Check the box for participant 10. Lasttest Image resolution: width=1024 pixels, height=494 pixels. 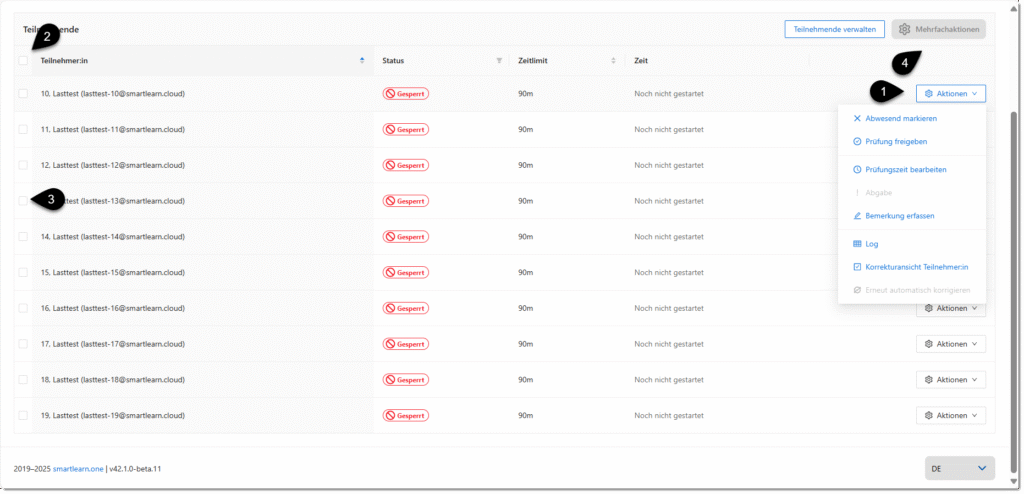point(23,93)
